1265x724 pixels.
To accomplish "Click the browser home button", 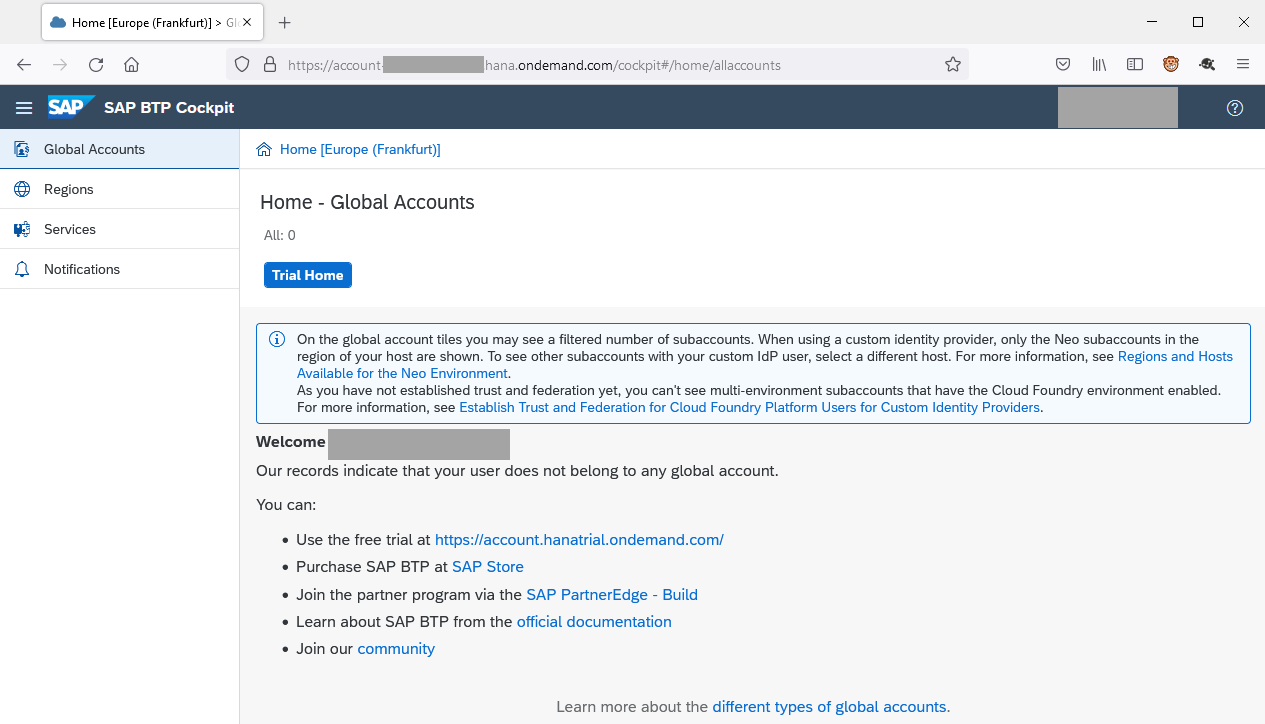I will pyautogui.click(x=131, y=64).
